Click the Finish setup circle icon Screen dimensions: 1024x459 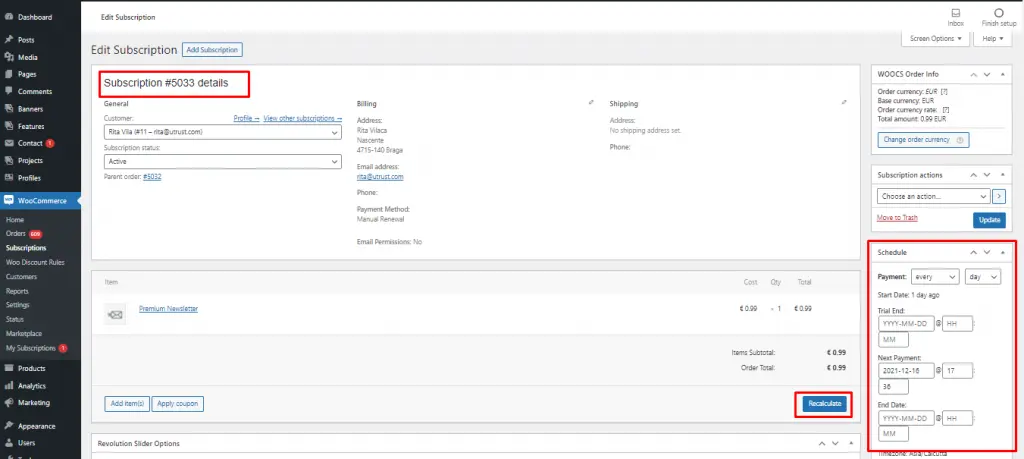[x=999, y=13]
